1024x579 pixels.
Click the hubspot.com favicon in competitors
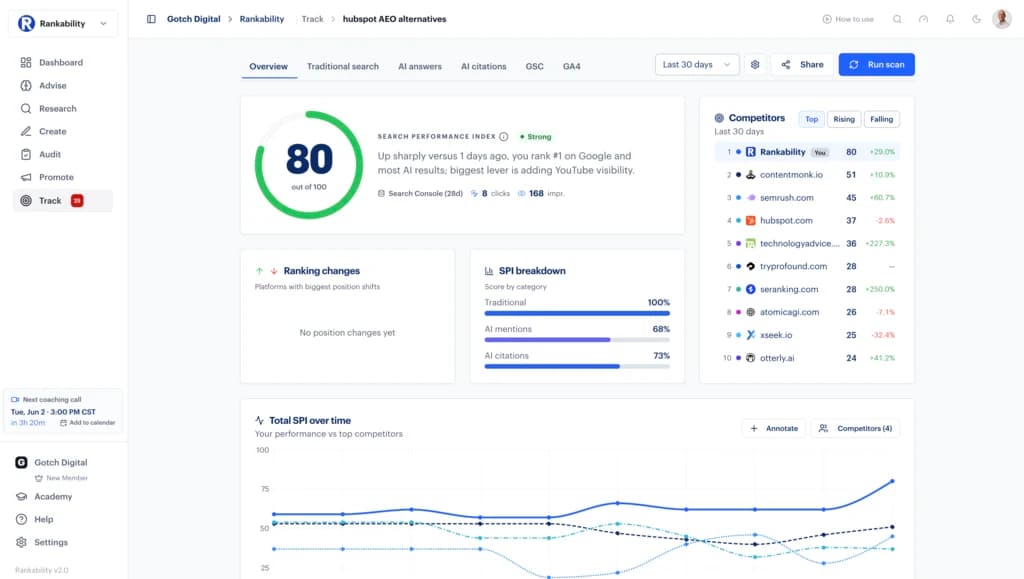click(x=750, y=221)
